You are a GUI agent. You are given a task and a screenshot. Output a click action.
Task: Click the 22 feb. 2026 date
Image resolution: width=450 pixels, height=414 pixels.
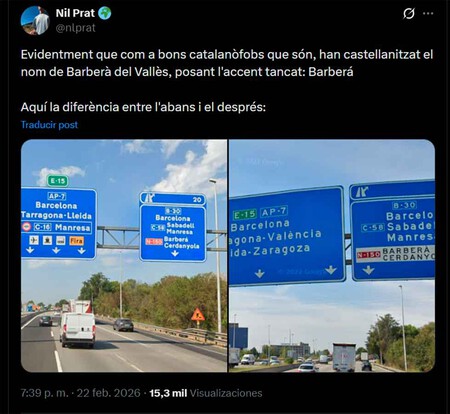click(x=109, y=393)
